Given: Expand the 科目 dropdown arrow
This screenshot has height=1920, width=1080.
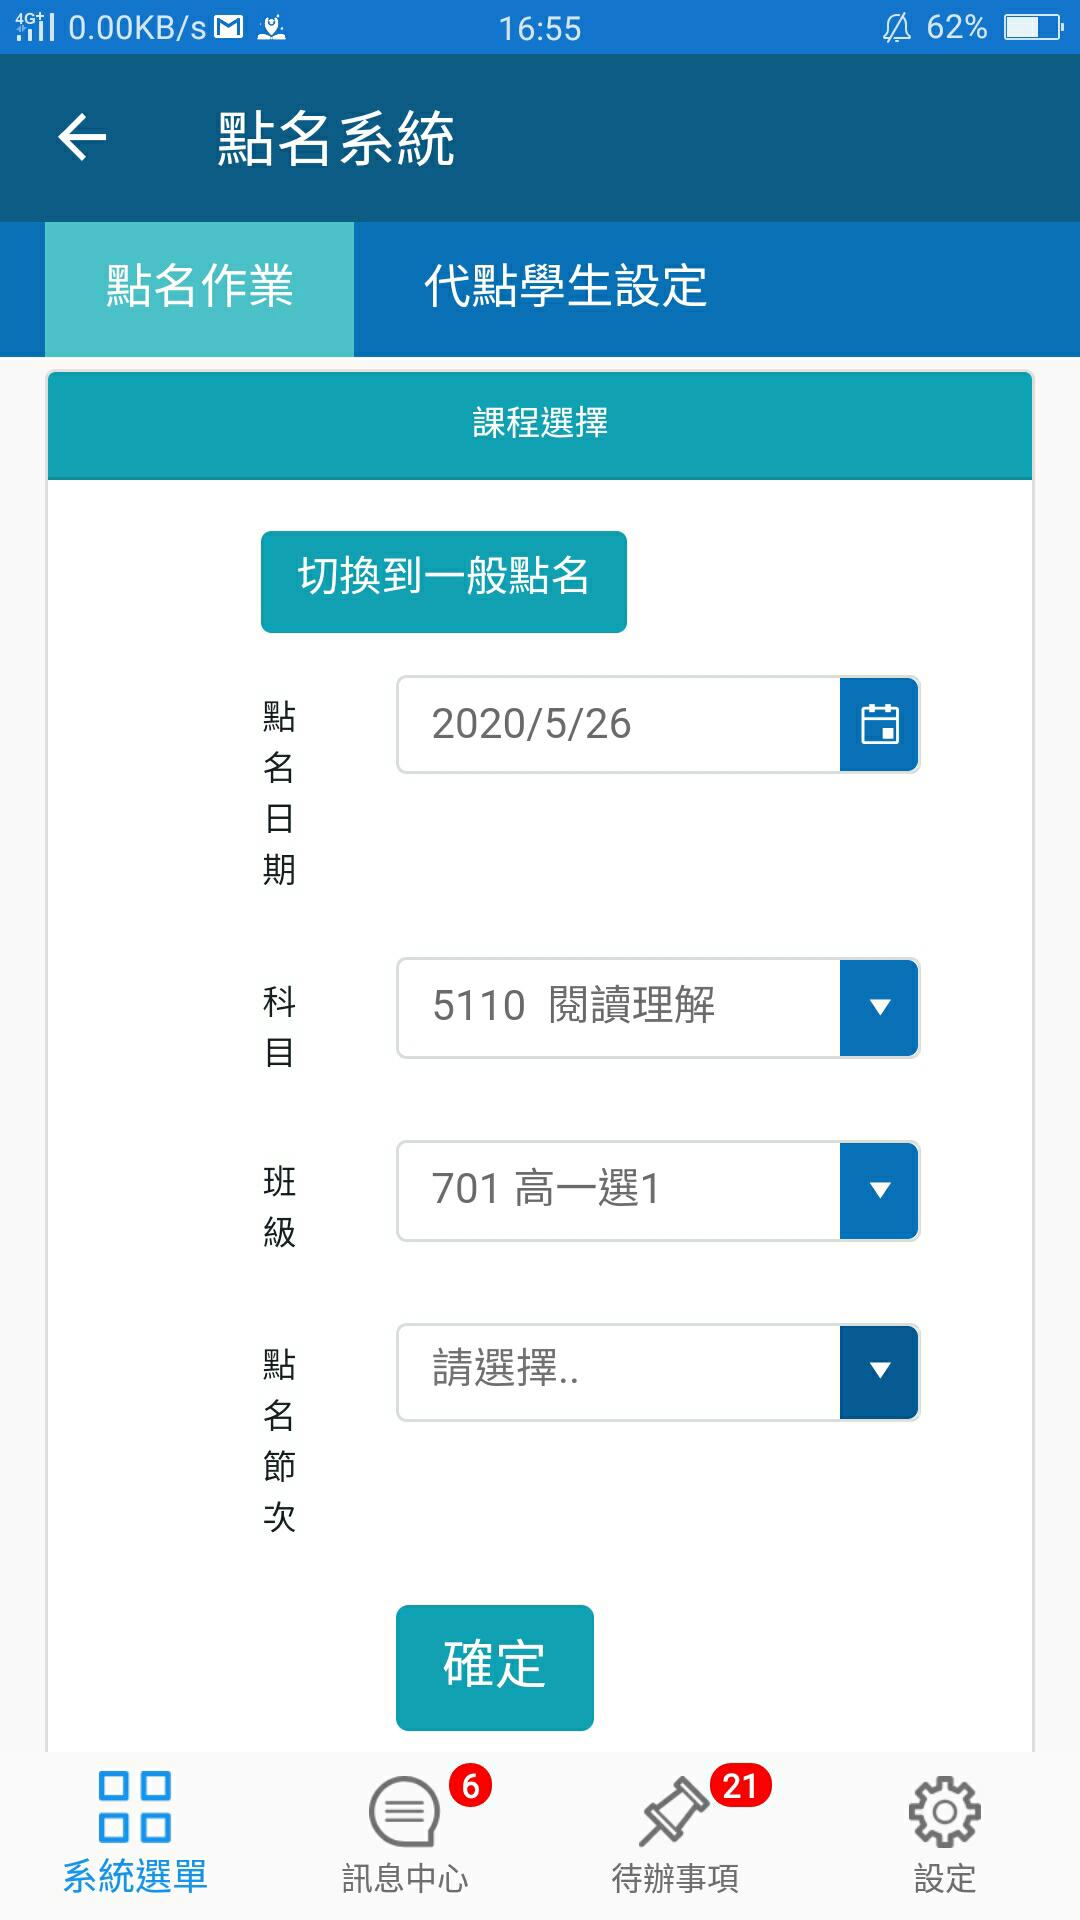Looking at the screenshot, I should (x=879, y=1007).
